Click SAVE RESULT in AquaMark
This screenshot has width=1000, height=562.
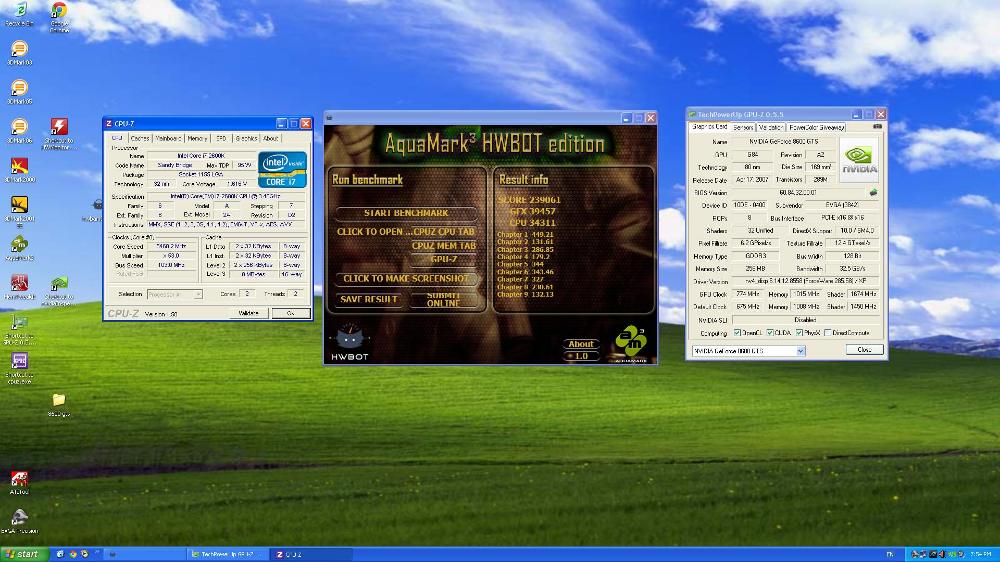click(369, 299)
